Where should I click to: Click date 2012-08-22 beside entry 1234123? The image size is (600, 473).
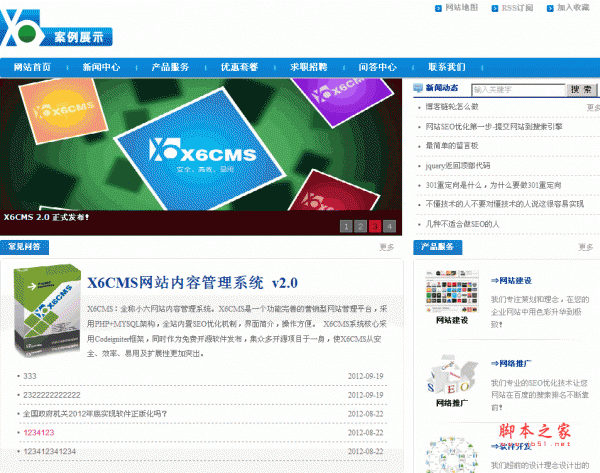365,432
